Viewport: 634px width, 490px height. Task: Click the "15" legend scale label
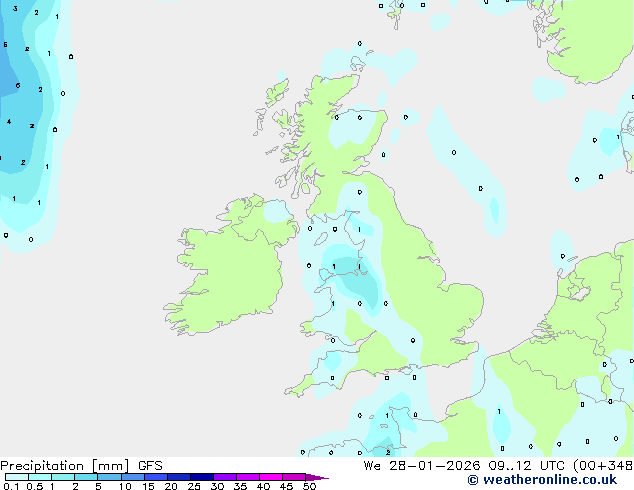(x=148, y=486)
